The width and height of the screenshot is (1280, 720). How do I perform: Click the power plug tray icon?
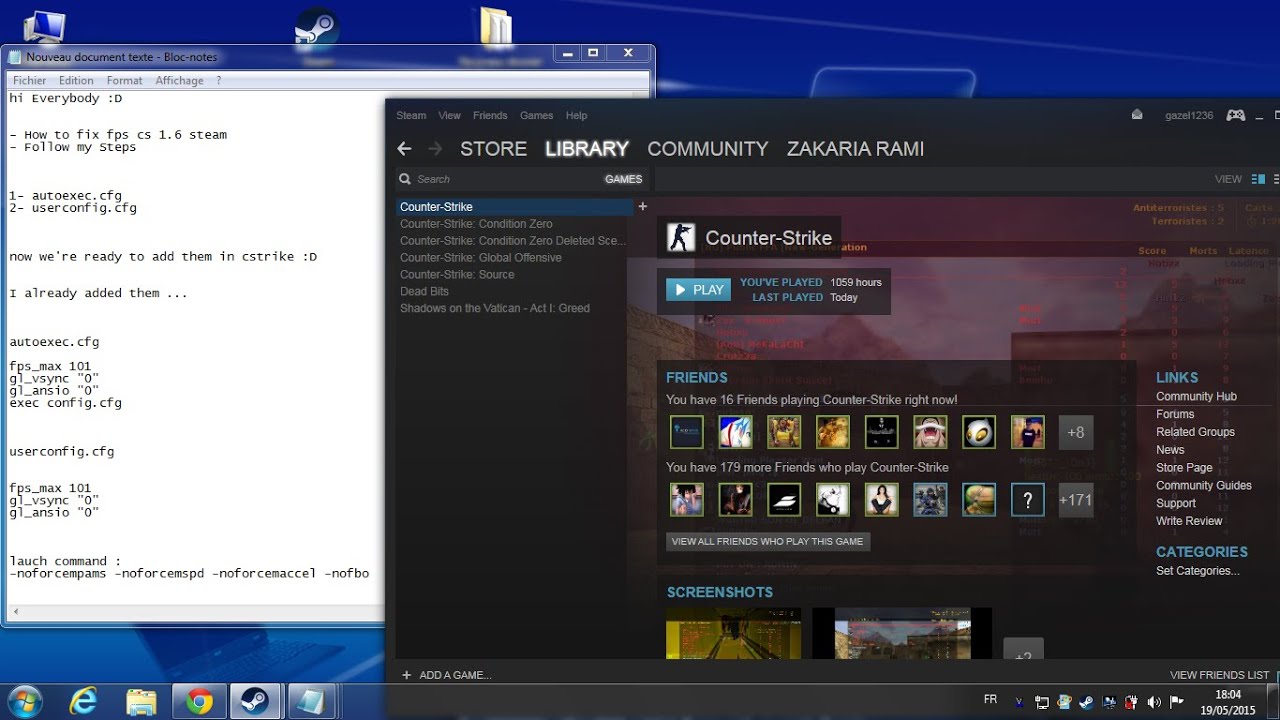click(x=1131, y=702)
